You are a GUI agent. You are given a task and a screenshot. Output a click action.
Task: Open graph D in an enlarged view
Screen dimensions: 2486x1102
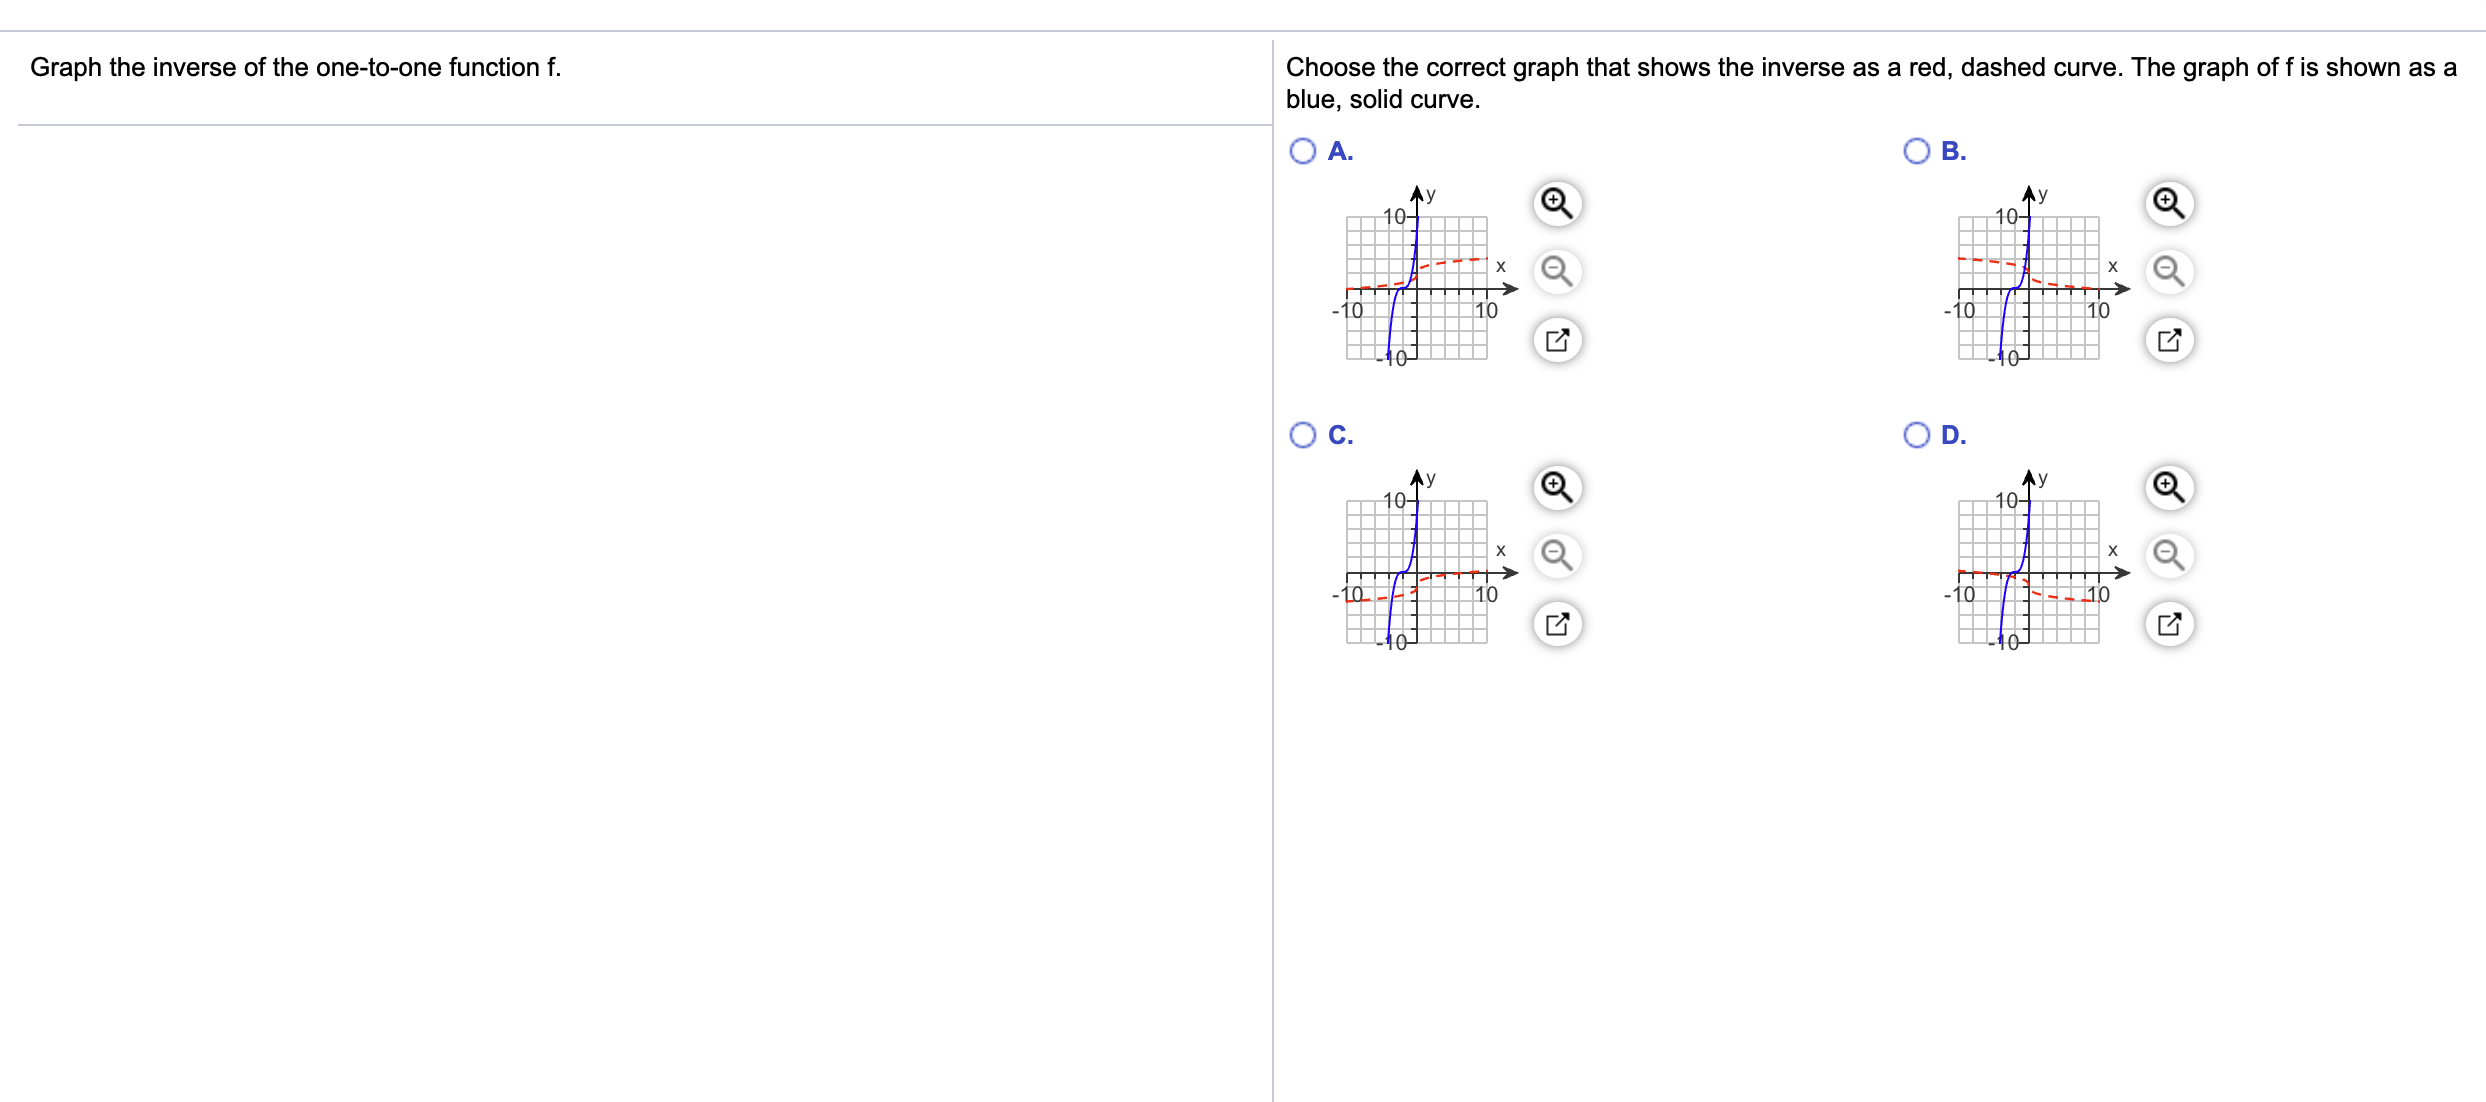2169,623
